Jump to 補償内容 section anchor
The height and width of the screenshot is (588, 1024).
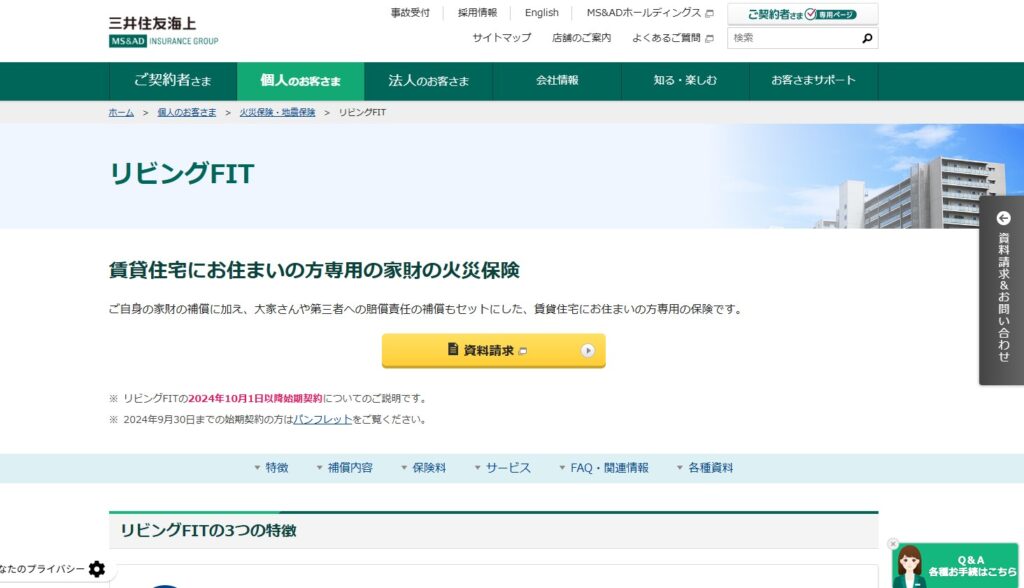click(x=343, y=468)
